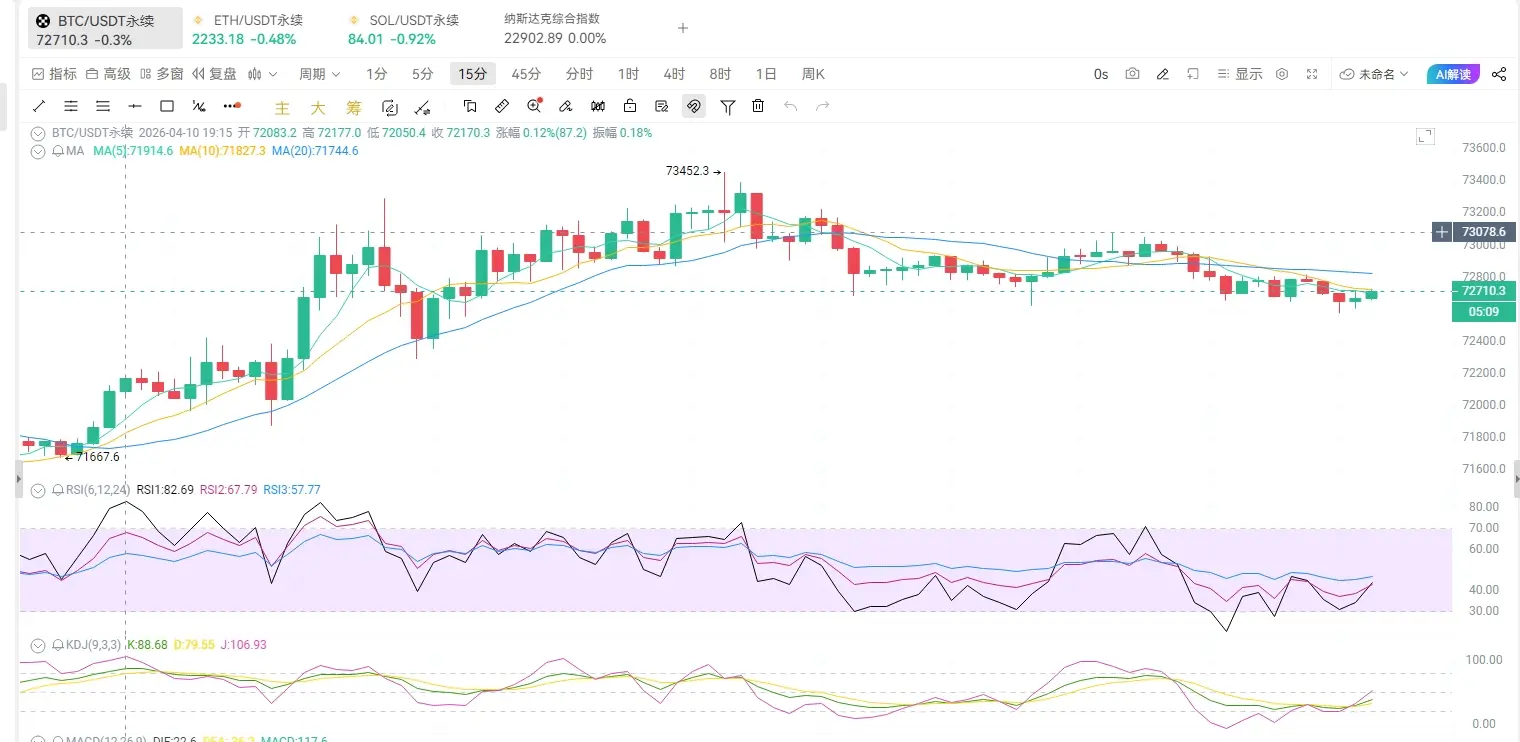Click the 0s refresh interval indicator
This screenshot has width=1520, height=742.
pos(1101,74)
